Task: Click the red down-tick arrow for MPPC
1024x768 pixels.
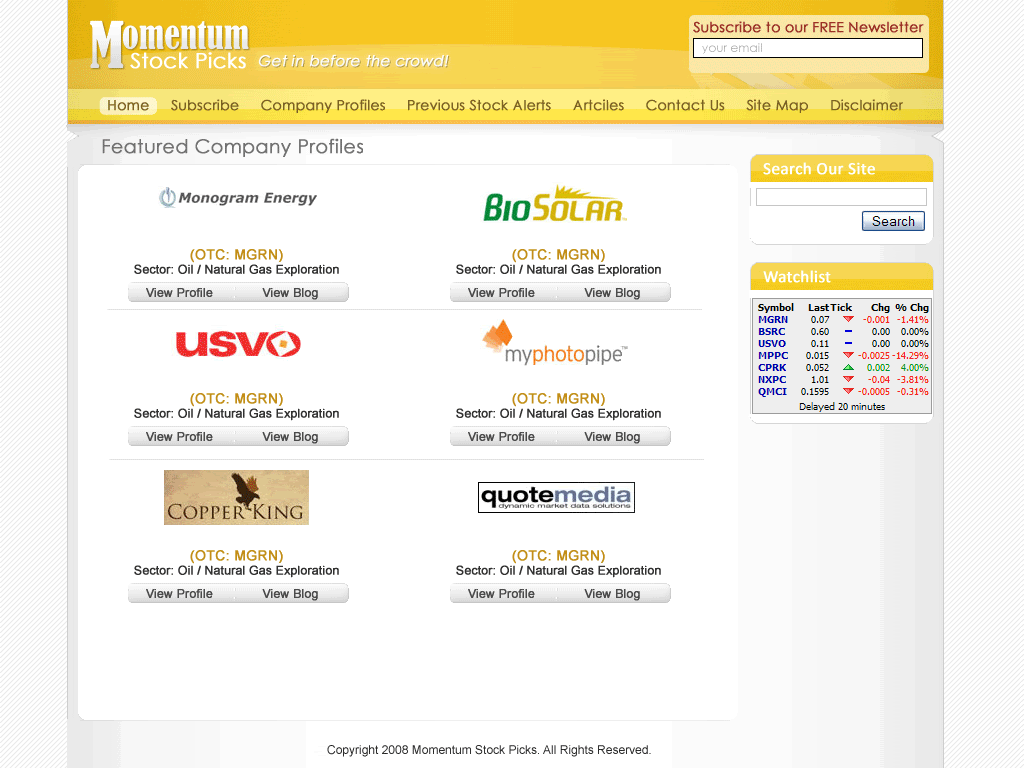Action: (x=848, y=355)
